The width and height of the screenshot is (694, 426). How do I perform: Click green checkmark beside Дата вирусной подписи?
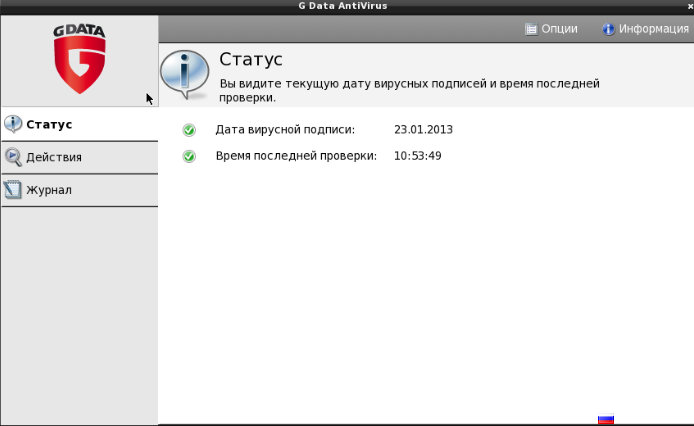189,130
